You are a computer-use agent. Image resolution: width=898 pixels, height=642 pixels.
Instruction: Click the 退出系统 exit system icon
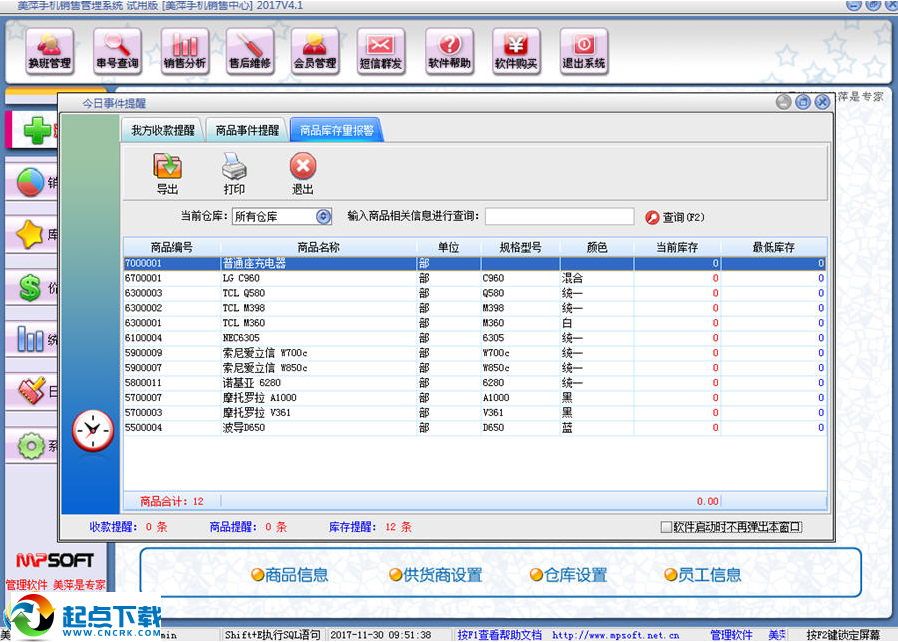583,51
